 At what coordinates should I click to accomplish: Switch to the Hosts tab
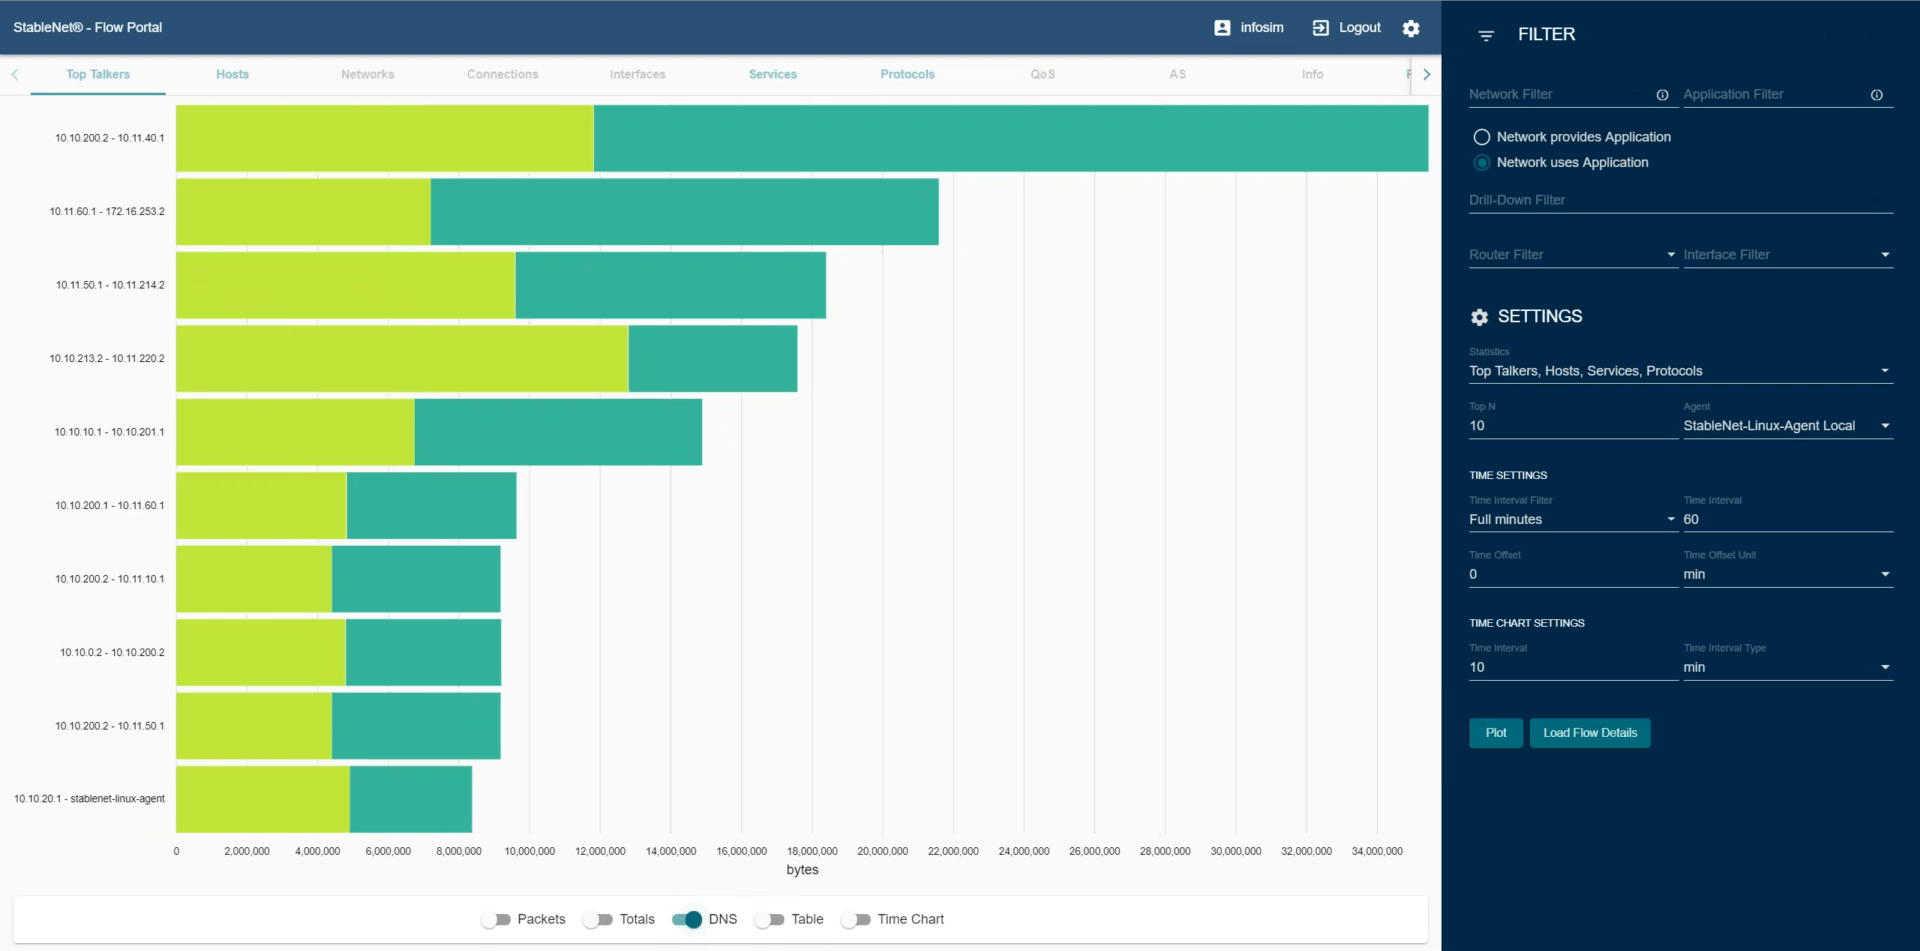[x=232, y=75]
